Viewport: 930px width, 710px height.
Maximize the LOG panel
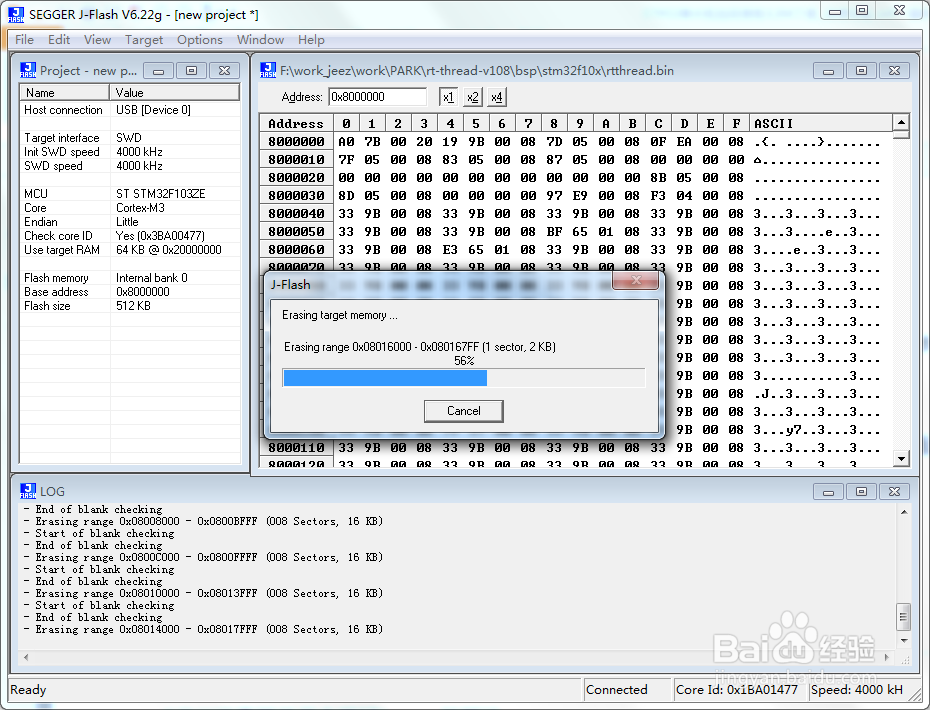pos(861,492)
